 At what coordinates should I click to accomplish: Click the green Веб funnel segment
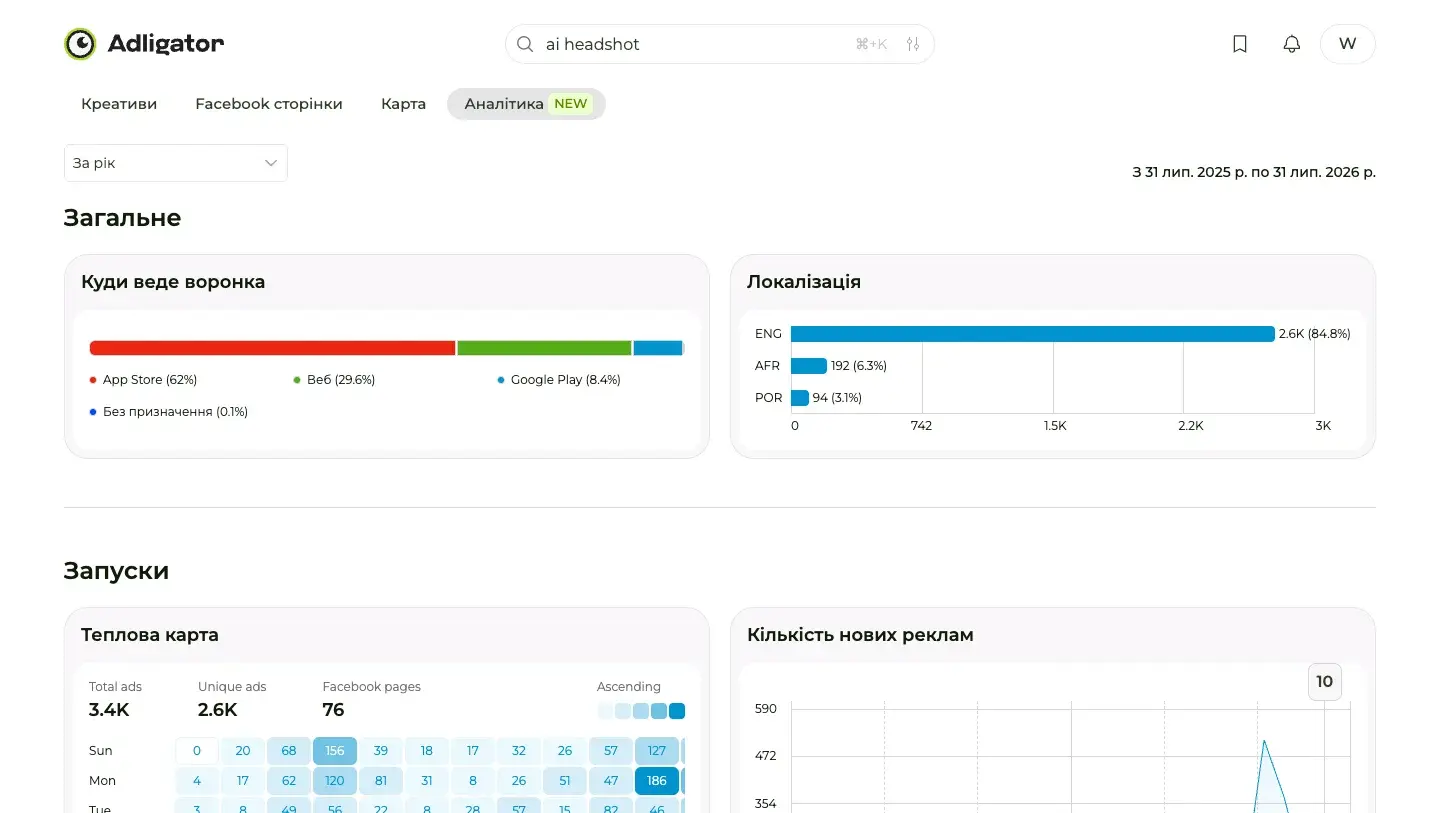click(544, 348)
